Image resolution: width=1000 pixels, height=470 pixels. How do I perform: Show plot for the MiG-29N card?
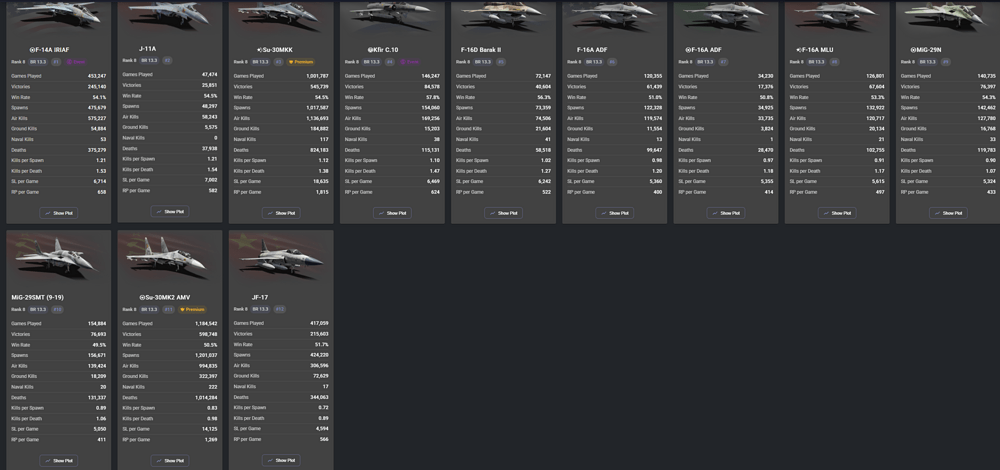(x=948, y=213)
